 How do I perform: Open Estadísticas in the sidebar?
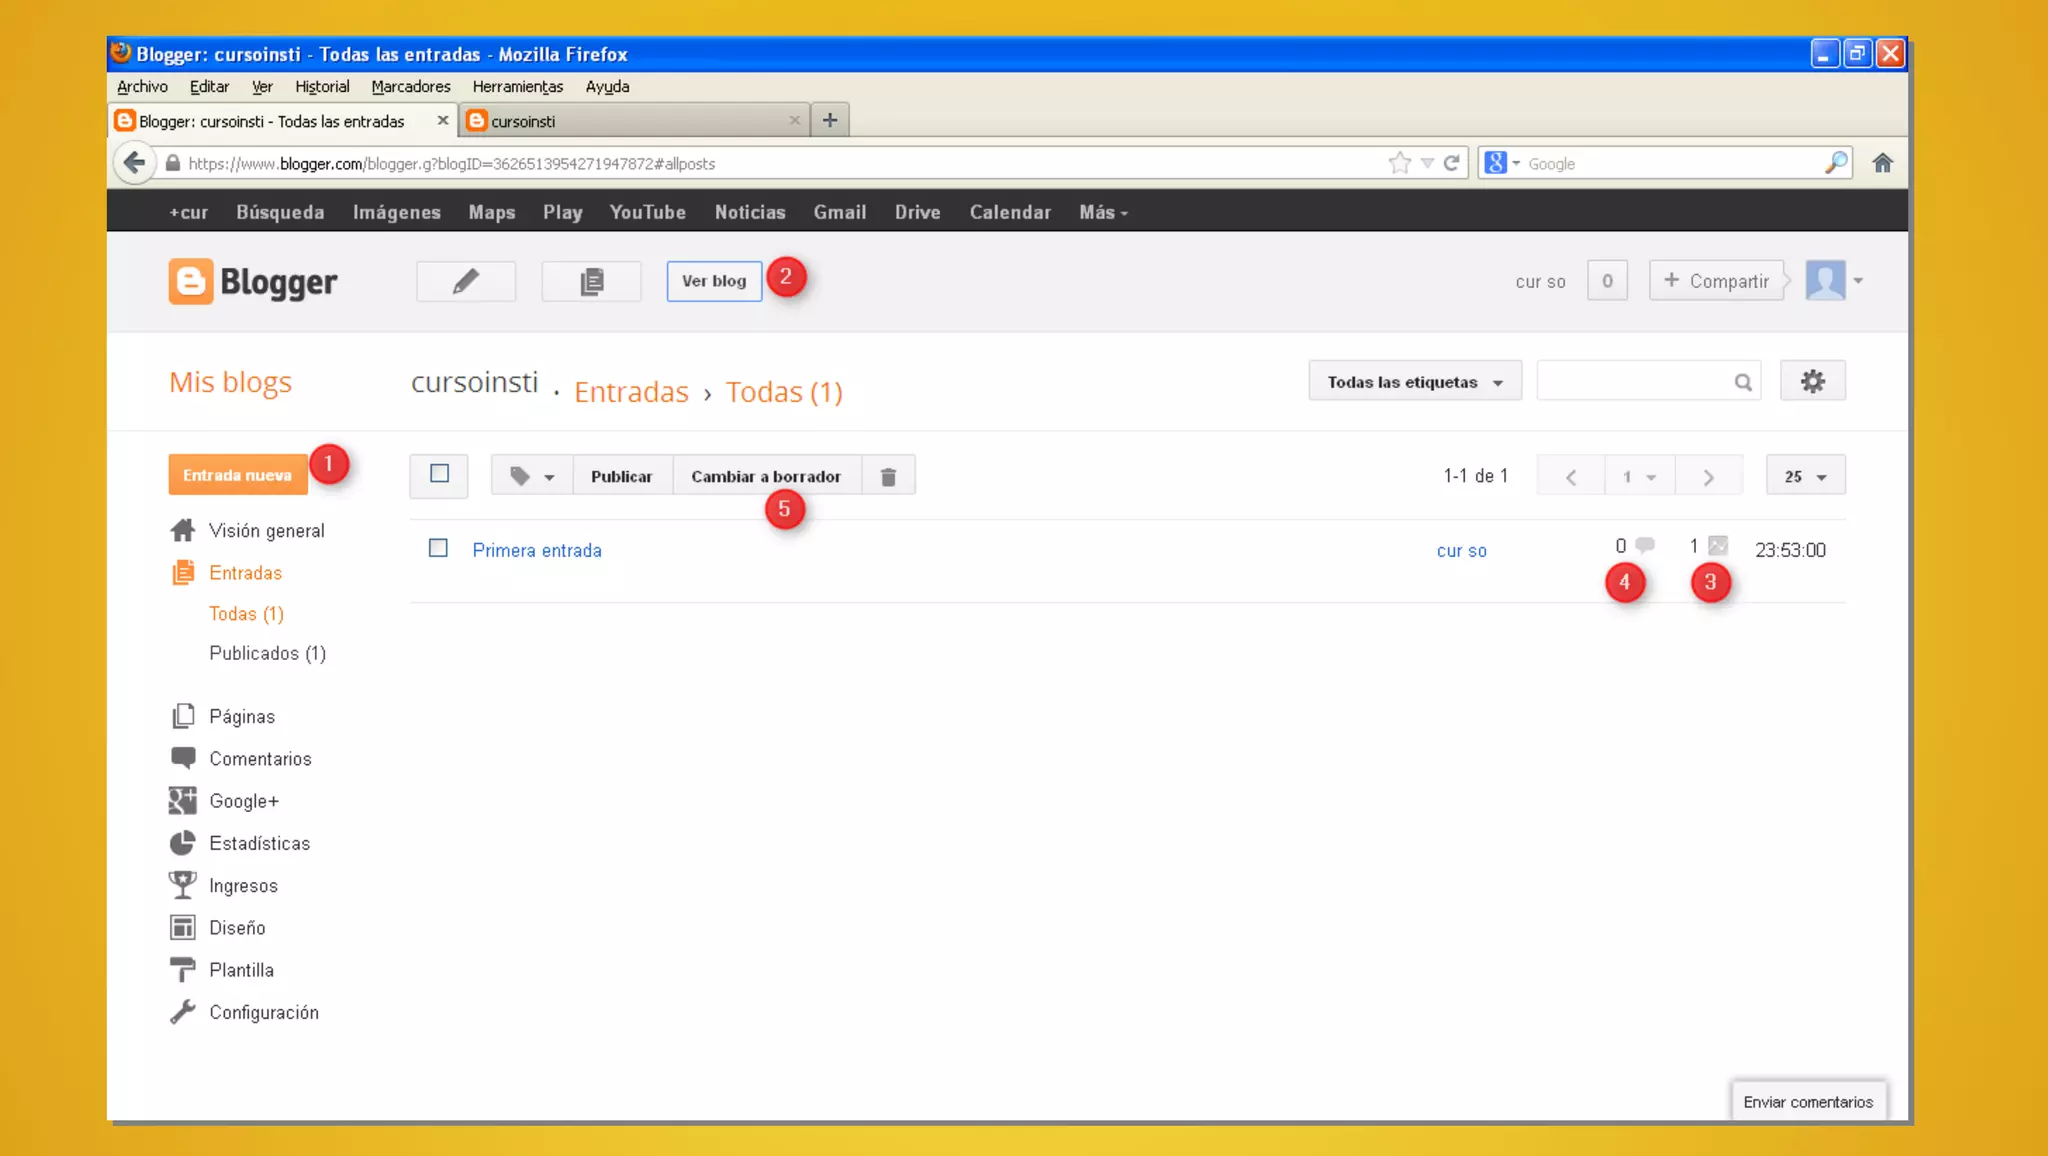point(259,843)
